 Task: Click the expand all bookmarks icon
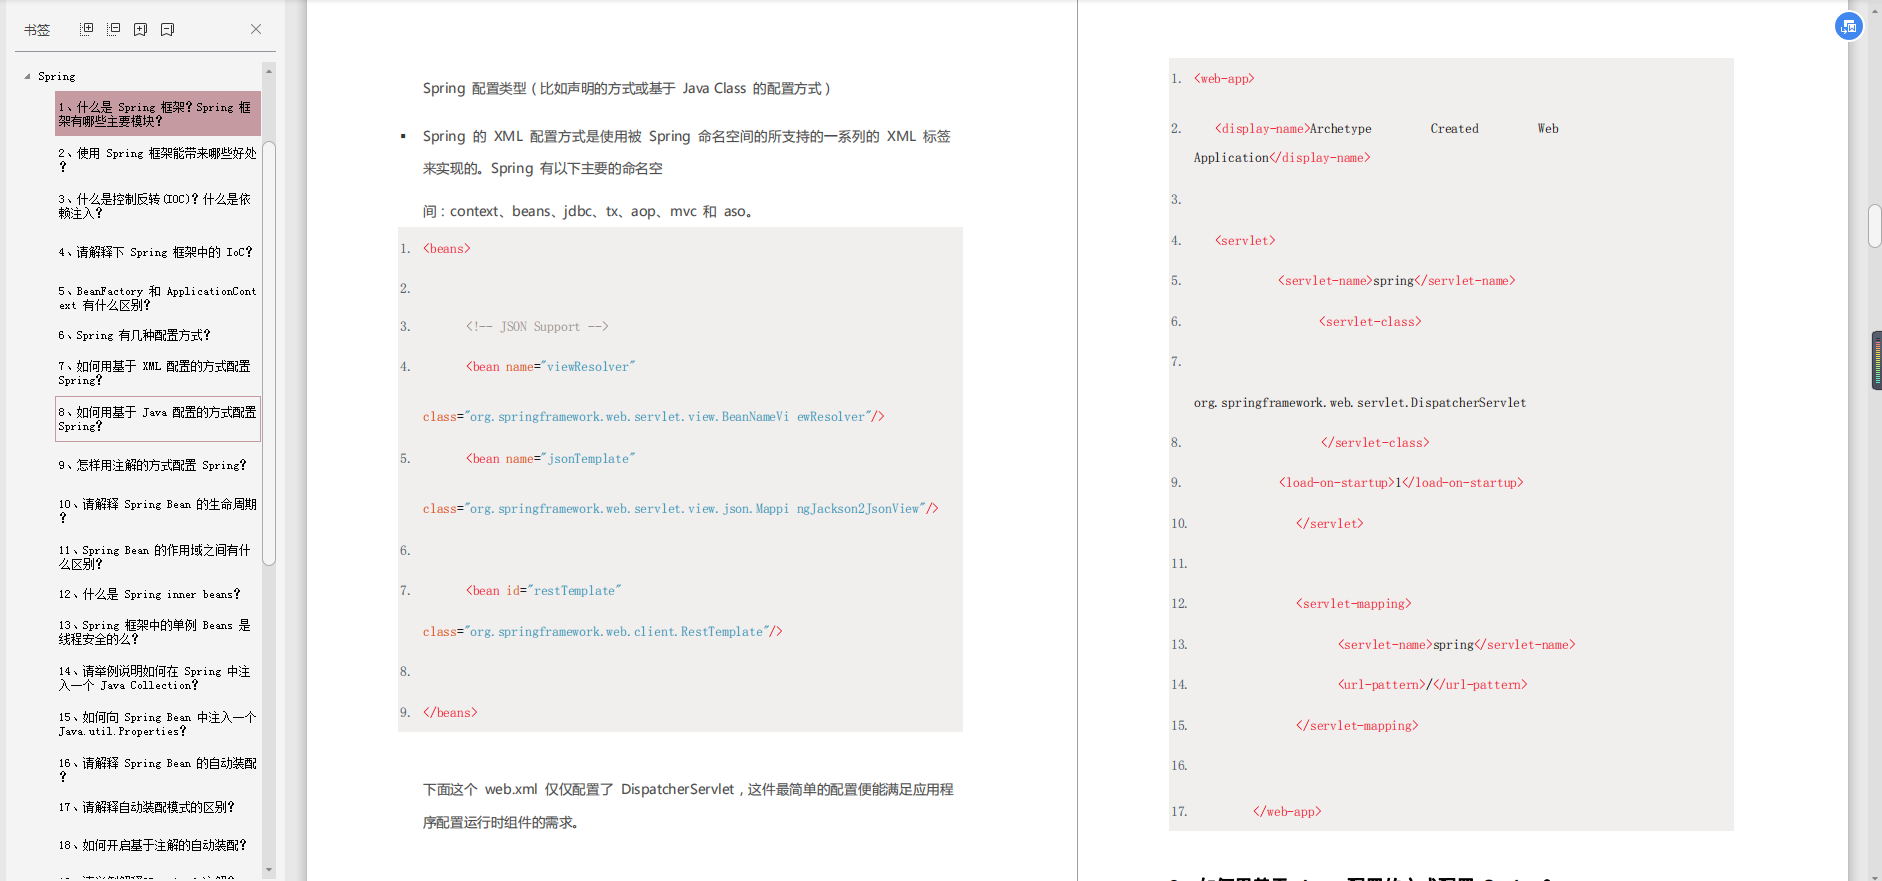pos(87,29)
